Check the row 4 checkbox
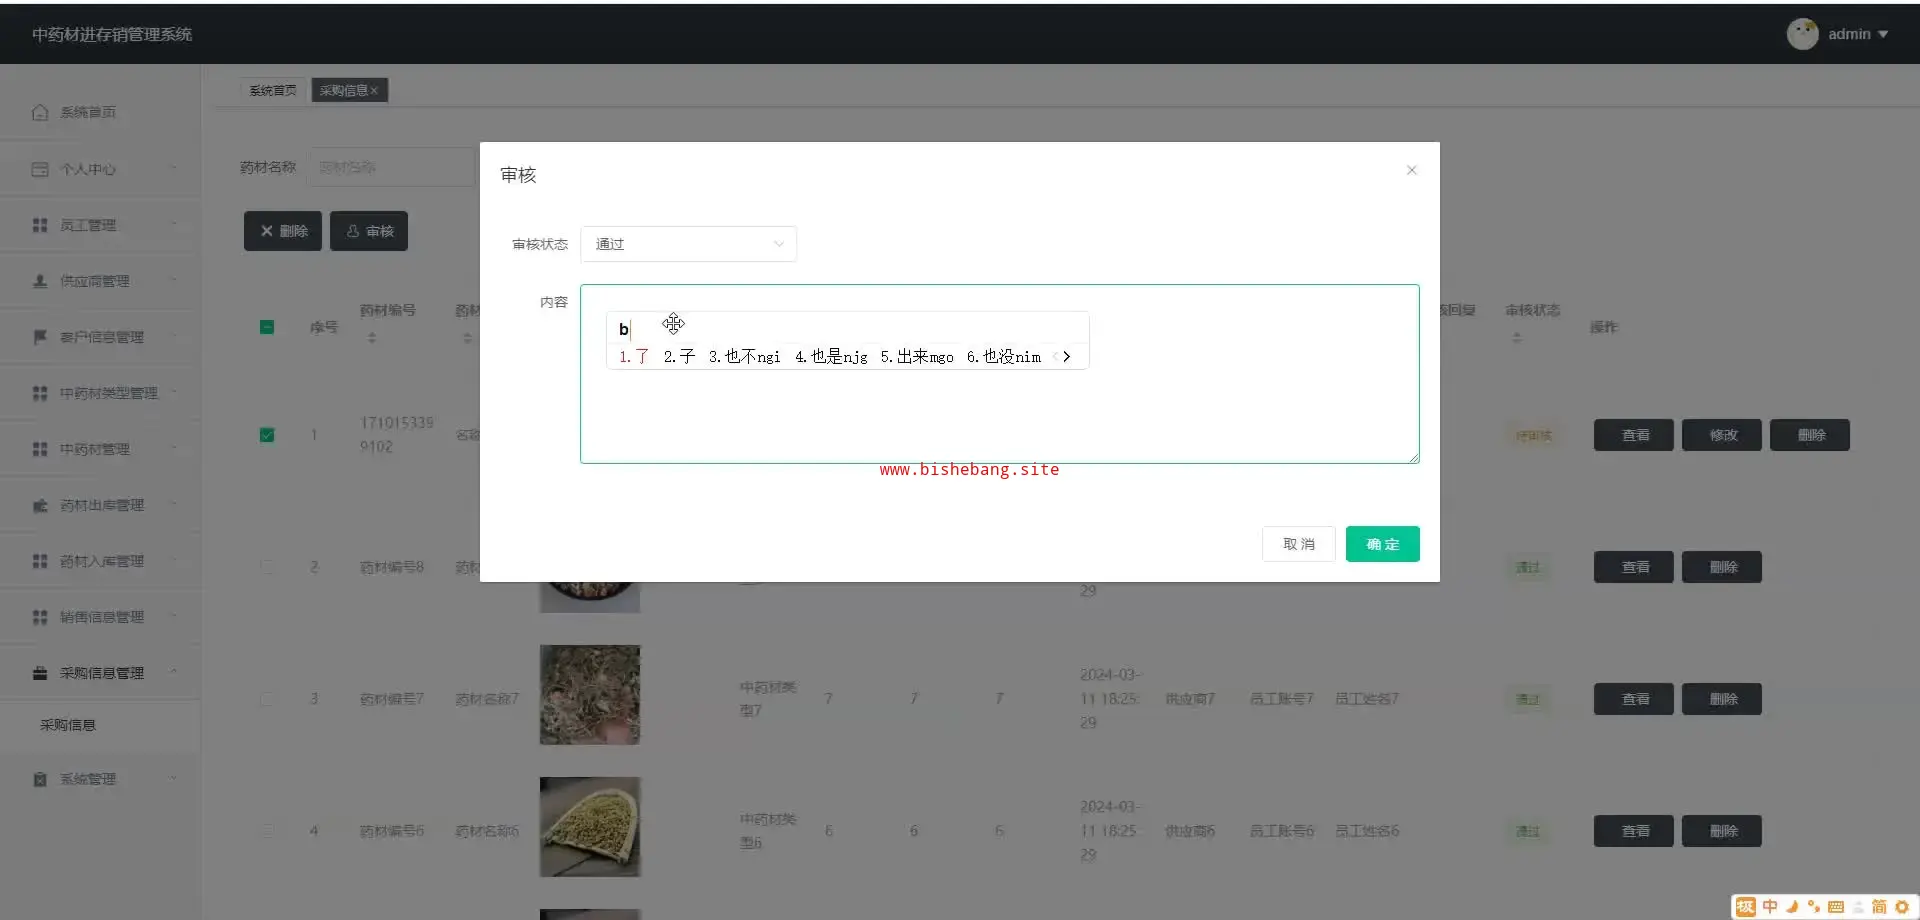The width and height of the screenshot is (1920, 920). 267,831
